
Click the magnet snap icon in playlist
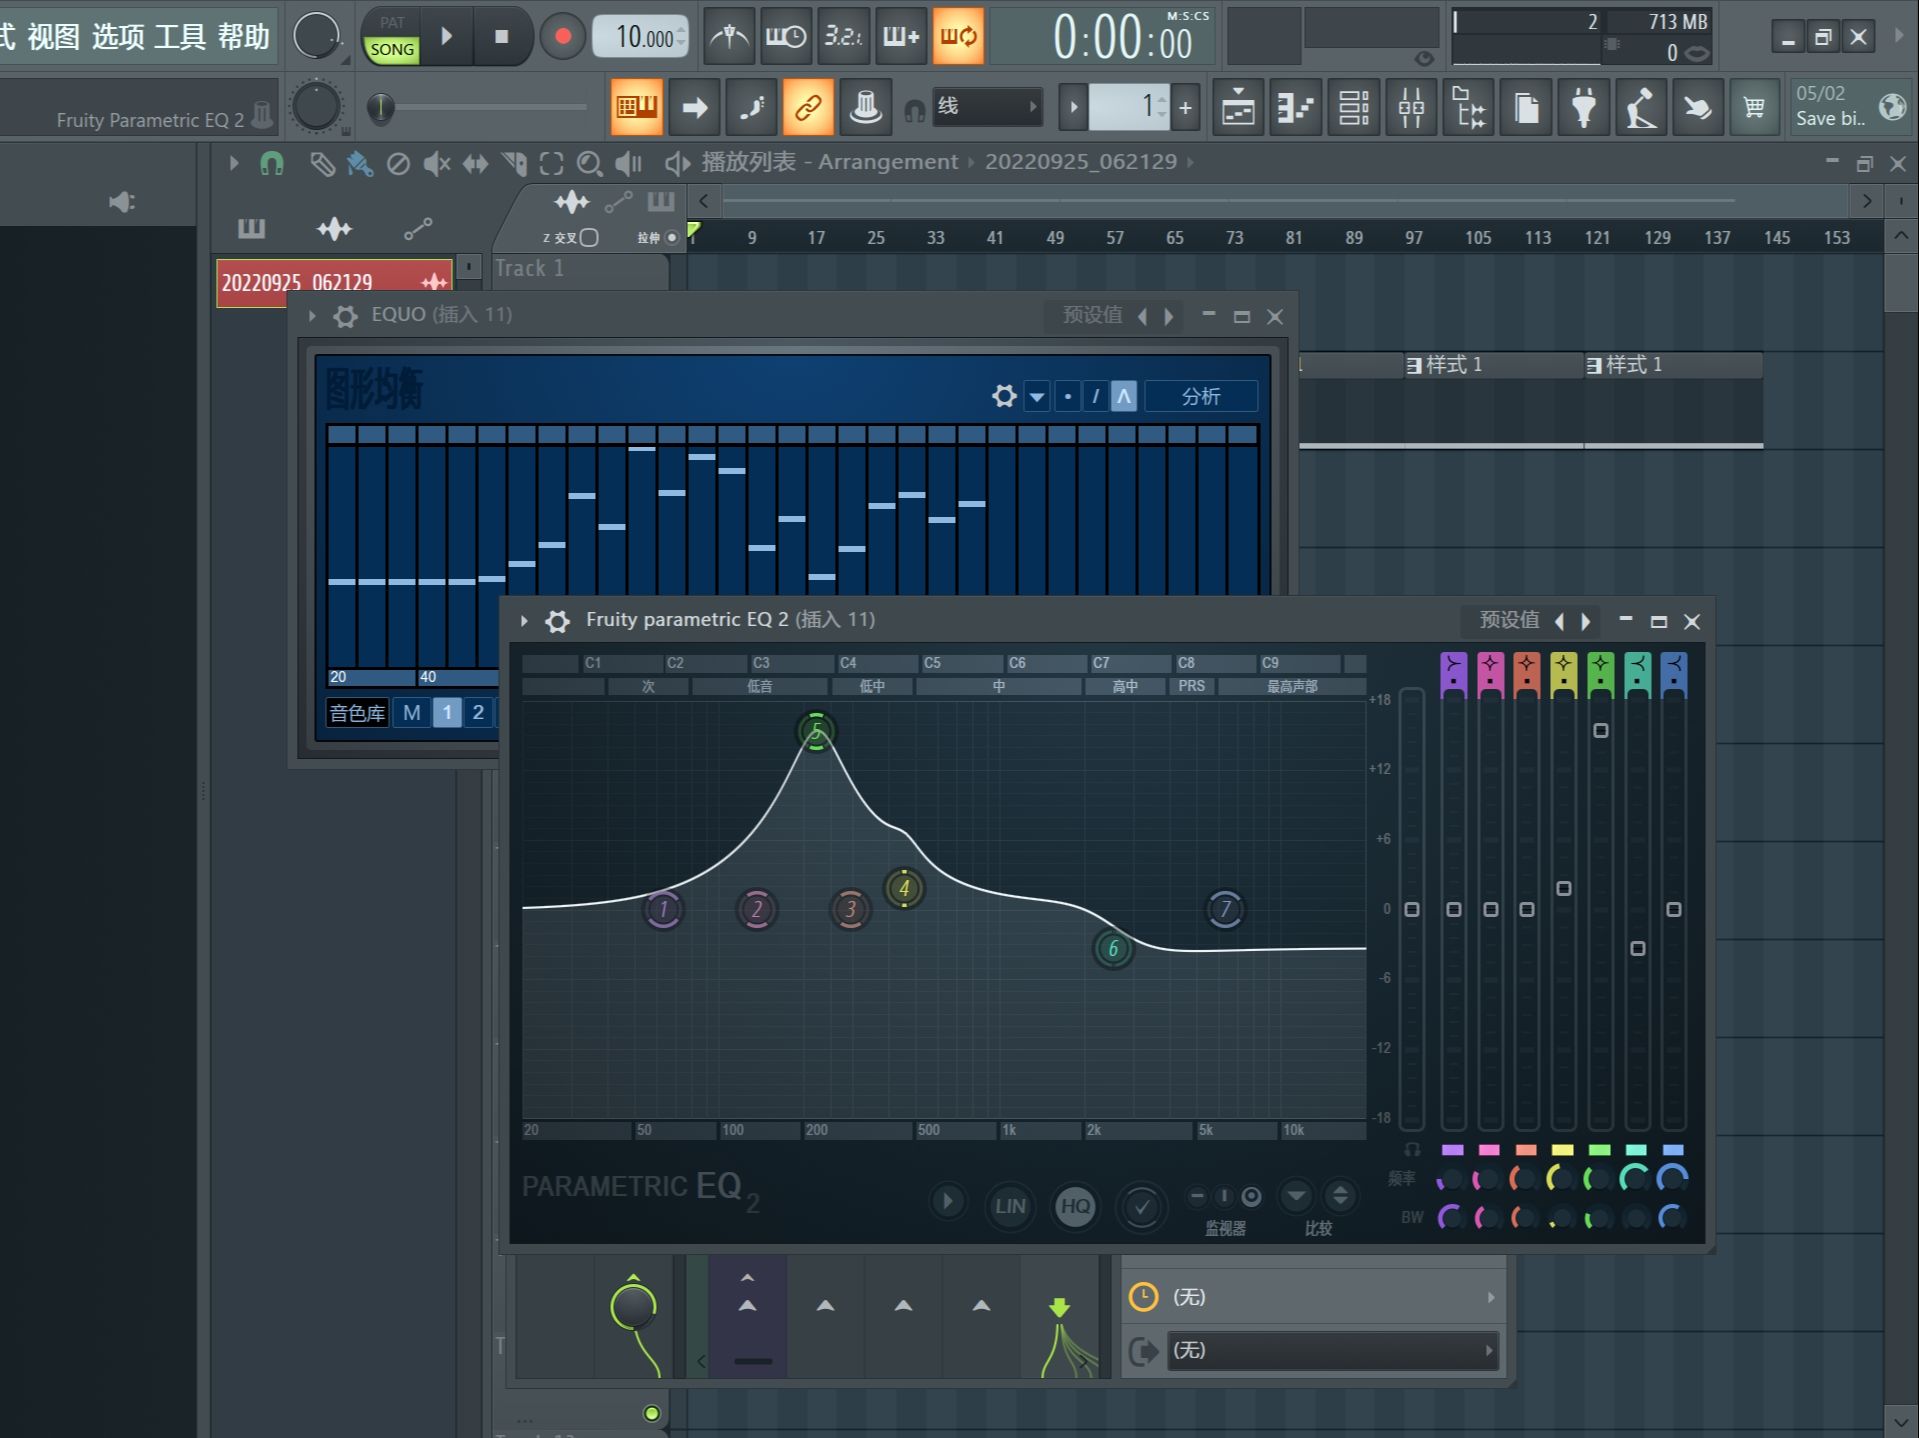271,163
